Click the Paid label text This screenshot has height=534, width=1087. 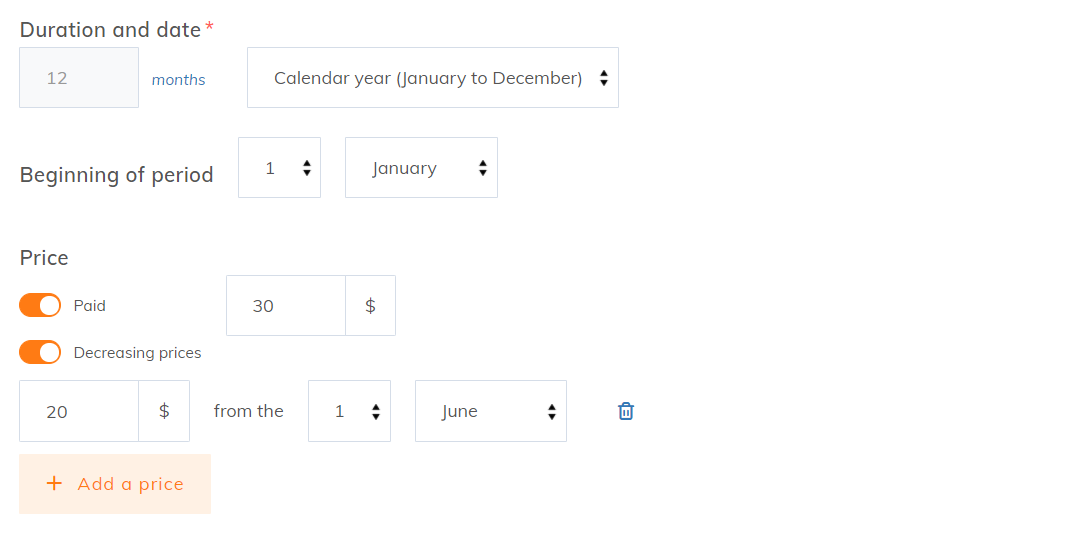(x=90, y=306)
